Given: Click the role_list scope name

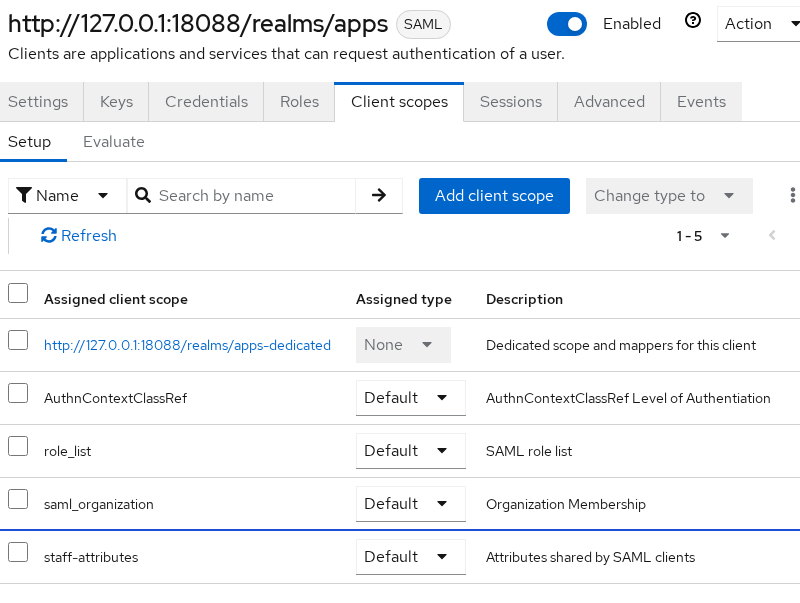Looking at the screenshot, I should [x=67, y=451].
